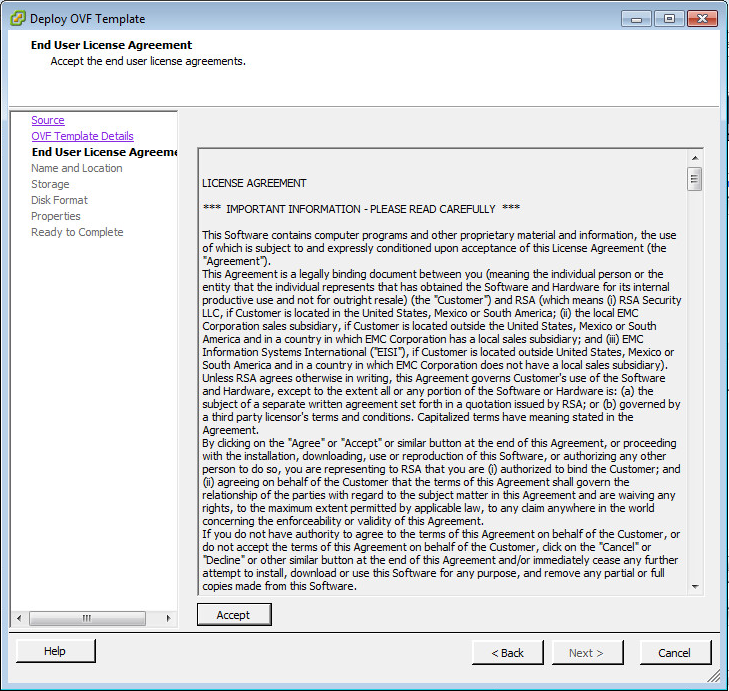This screenshot has height=691, width=729.
Task: Go to OVF Template Details step
Action: [82, 136]
